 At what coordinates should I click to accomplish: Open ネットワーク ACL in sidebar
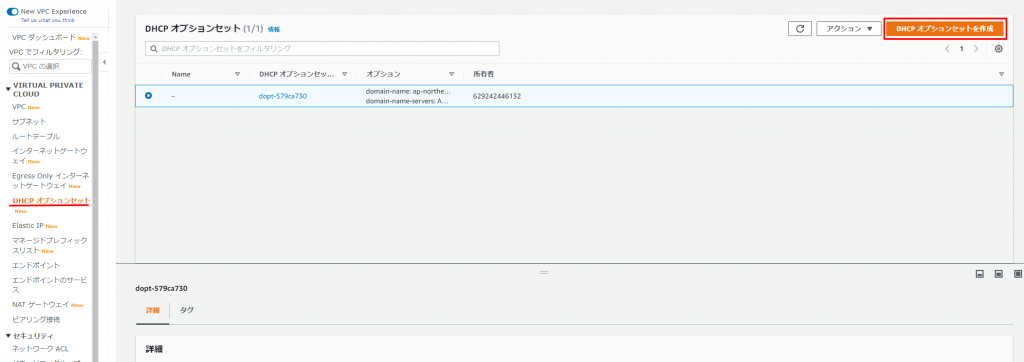coord(40,348)
